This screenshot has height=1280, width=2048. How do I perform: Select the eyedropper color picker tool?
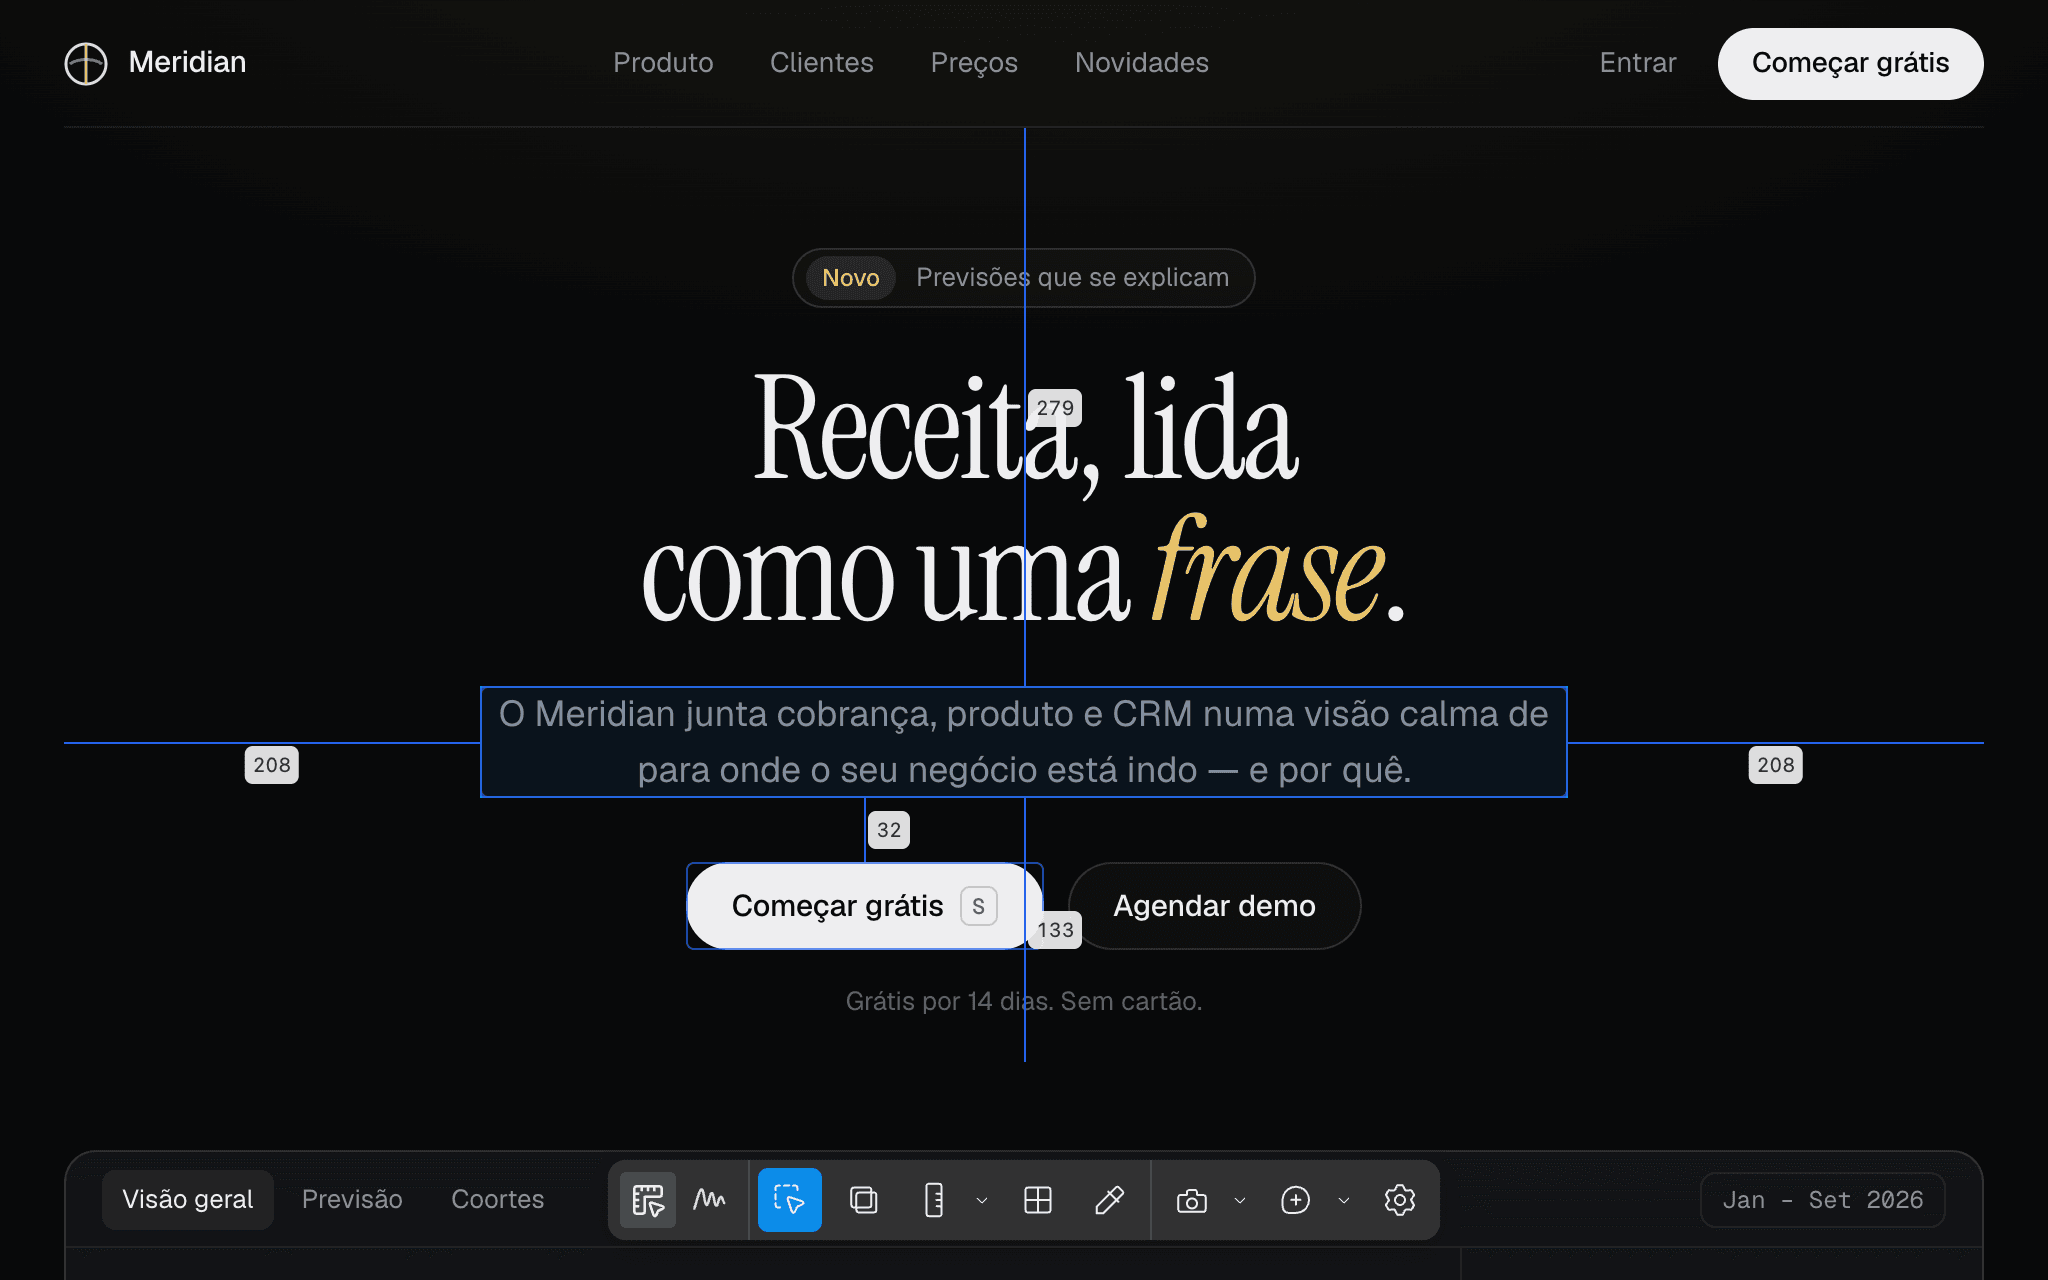1110,1200
